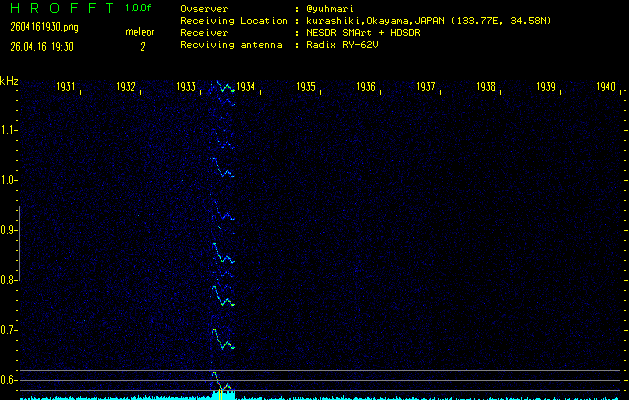Click the 1937 time label
Viewport: 629px width, 400px height.
pyautogui.click(x=426, y=87)
